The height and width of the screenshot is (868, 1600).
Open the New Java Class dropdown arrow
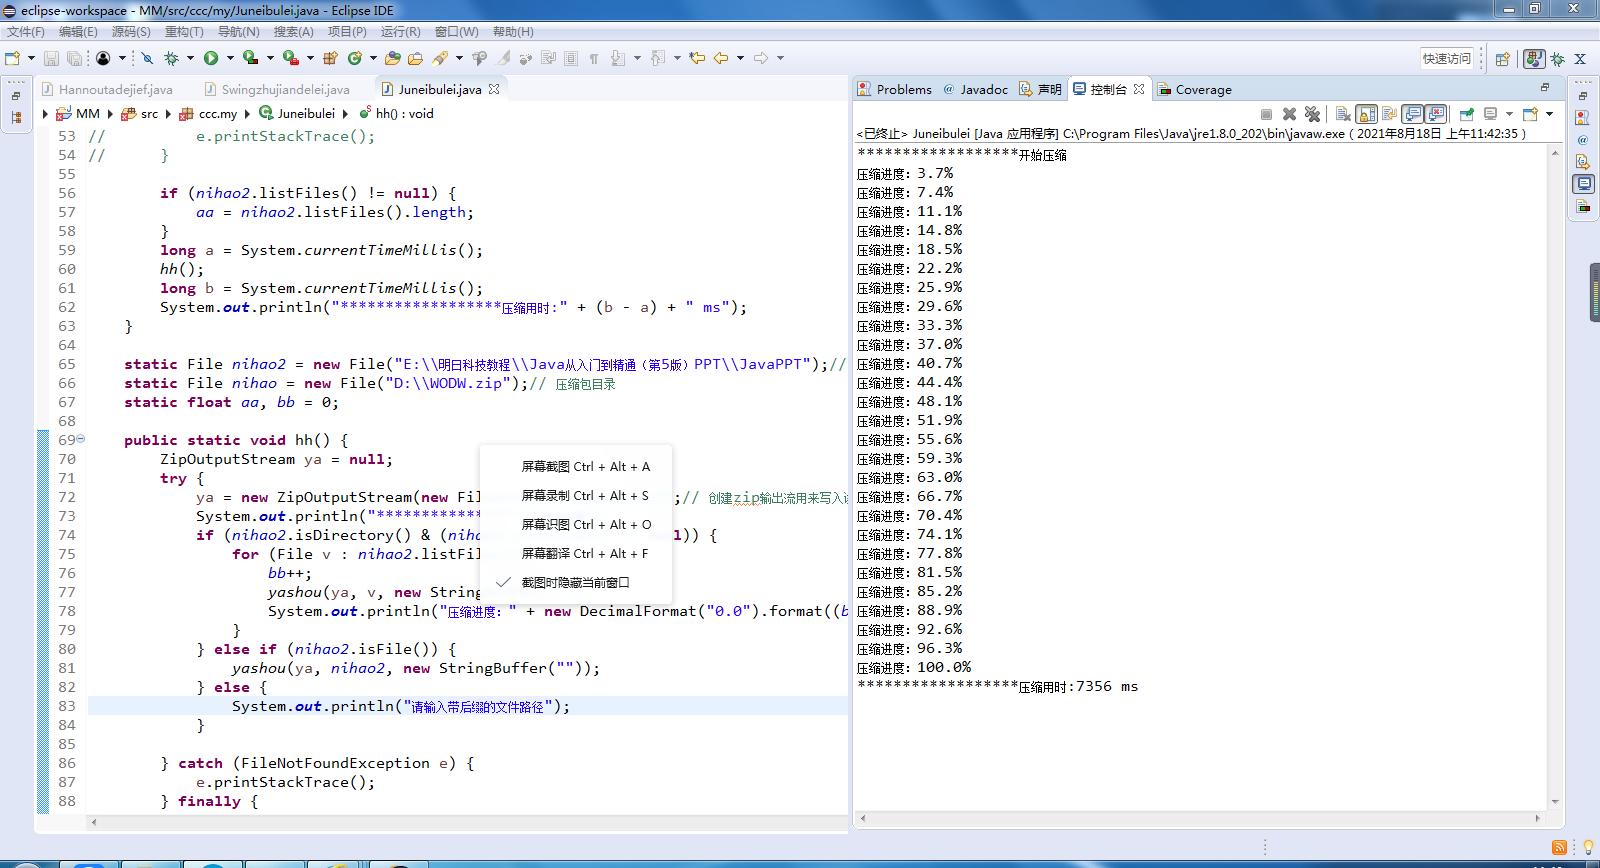(373, 58)
